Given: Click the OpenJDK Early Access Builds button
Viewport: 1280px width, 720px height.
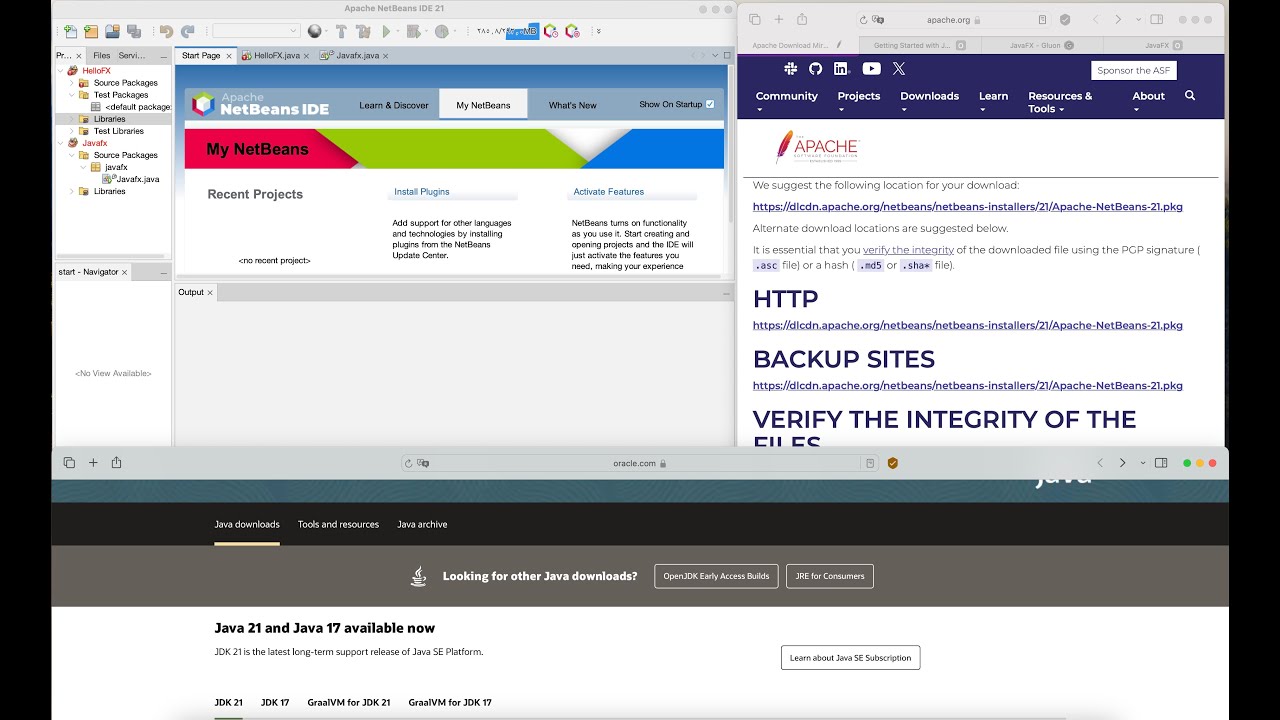Looking at the screenshot, I should (x=716, y=576).
